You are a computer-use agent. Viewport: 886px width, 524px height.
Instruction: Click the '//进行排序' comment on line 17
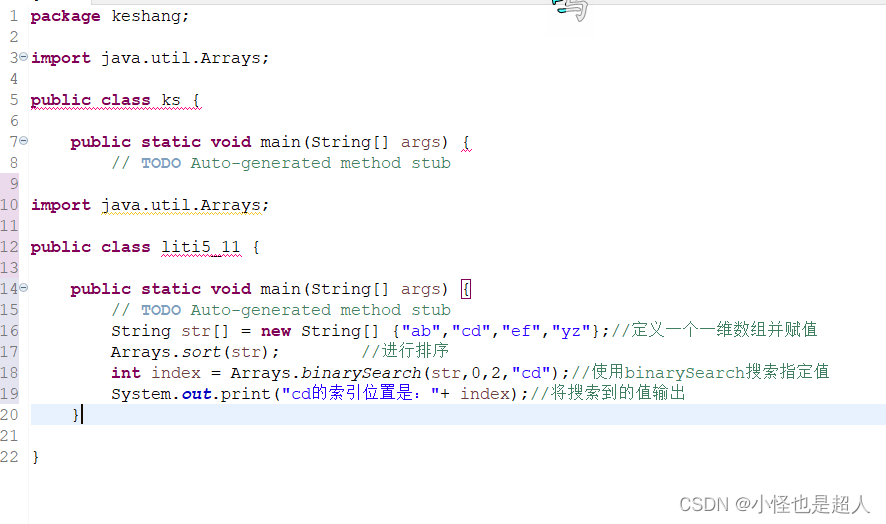click(405, 350)
